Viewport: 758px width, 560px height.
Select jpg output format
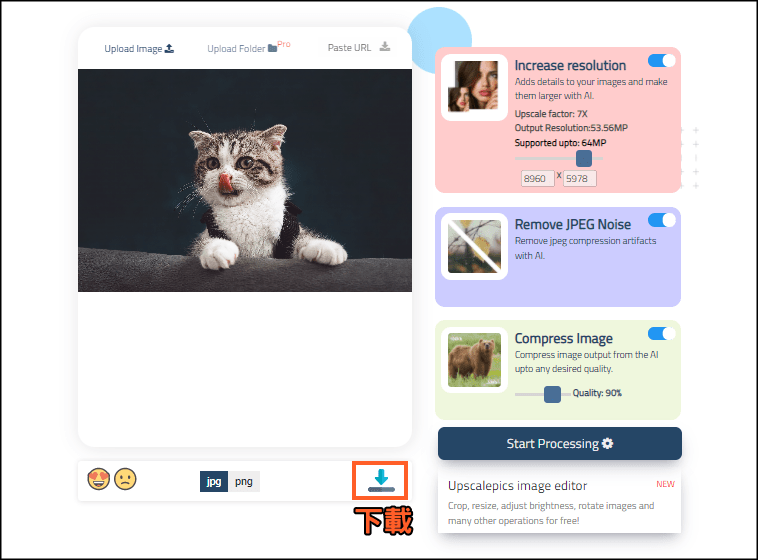click(214, 482)
